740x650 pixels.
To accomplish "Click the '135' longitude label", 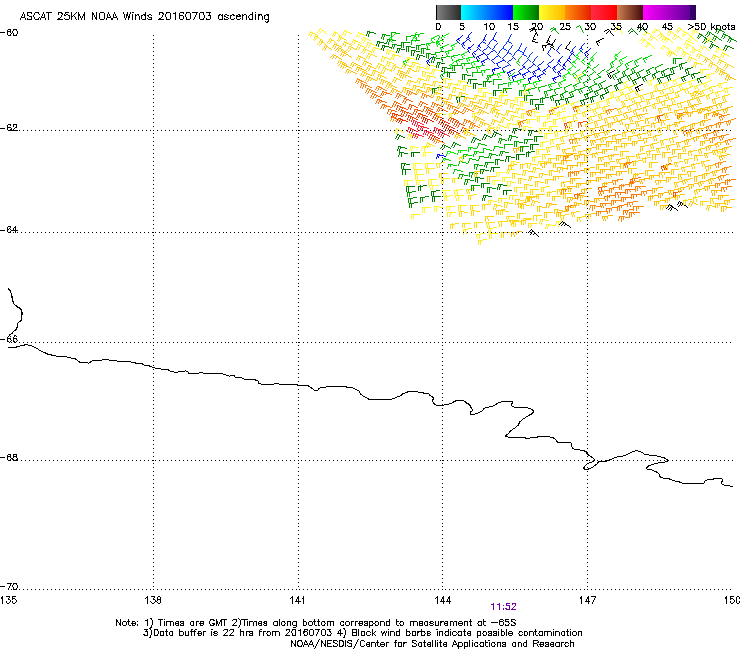I will 8,600.
